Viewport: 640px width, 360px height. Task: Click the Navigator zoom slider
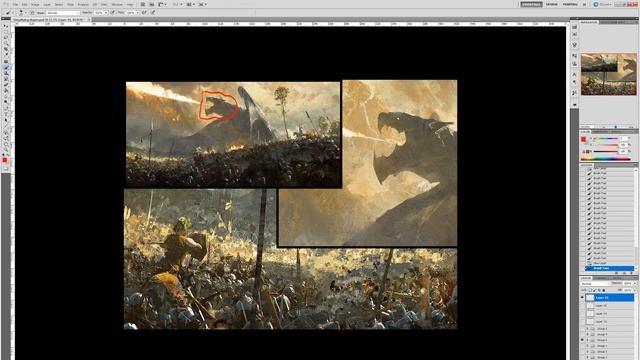point(616,127)
